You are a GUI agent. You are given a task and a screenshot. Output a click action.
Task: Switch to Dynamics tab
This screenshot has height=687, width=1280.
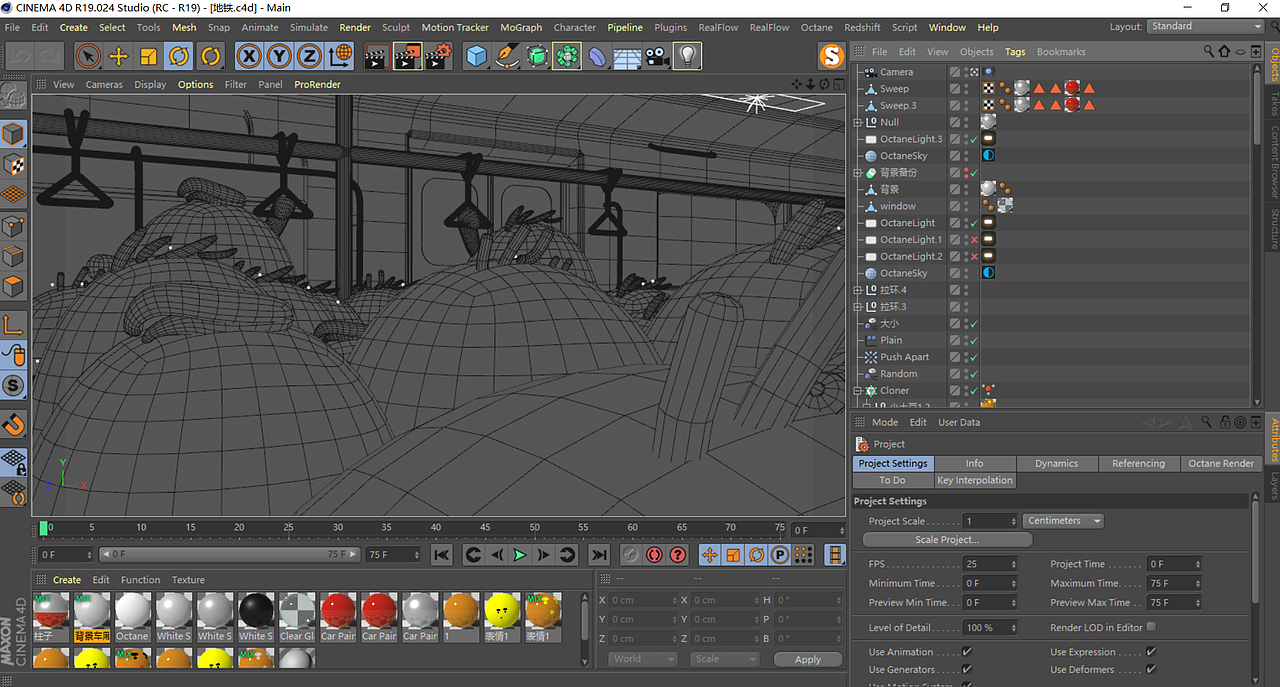click(1056, 463)
